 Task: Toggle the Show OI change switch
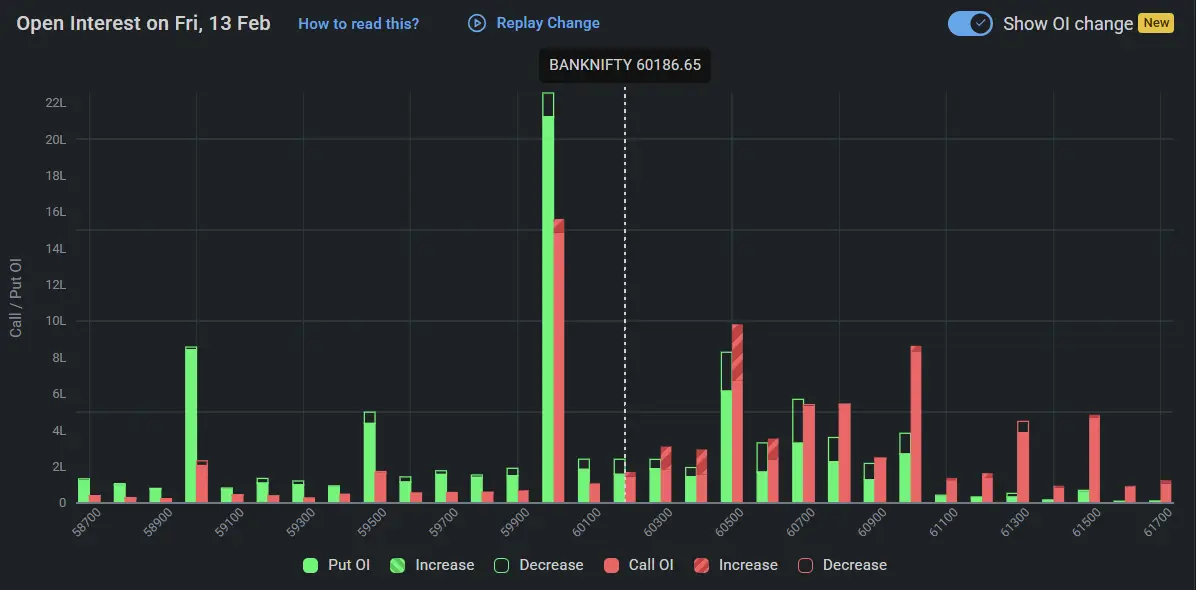point(969,22)
